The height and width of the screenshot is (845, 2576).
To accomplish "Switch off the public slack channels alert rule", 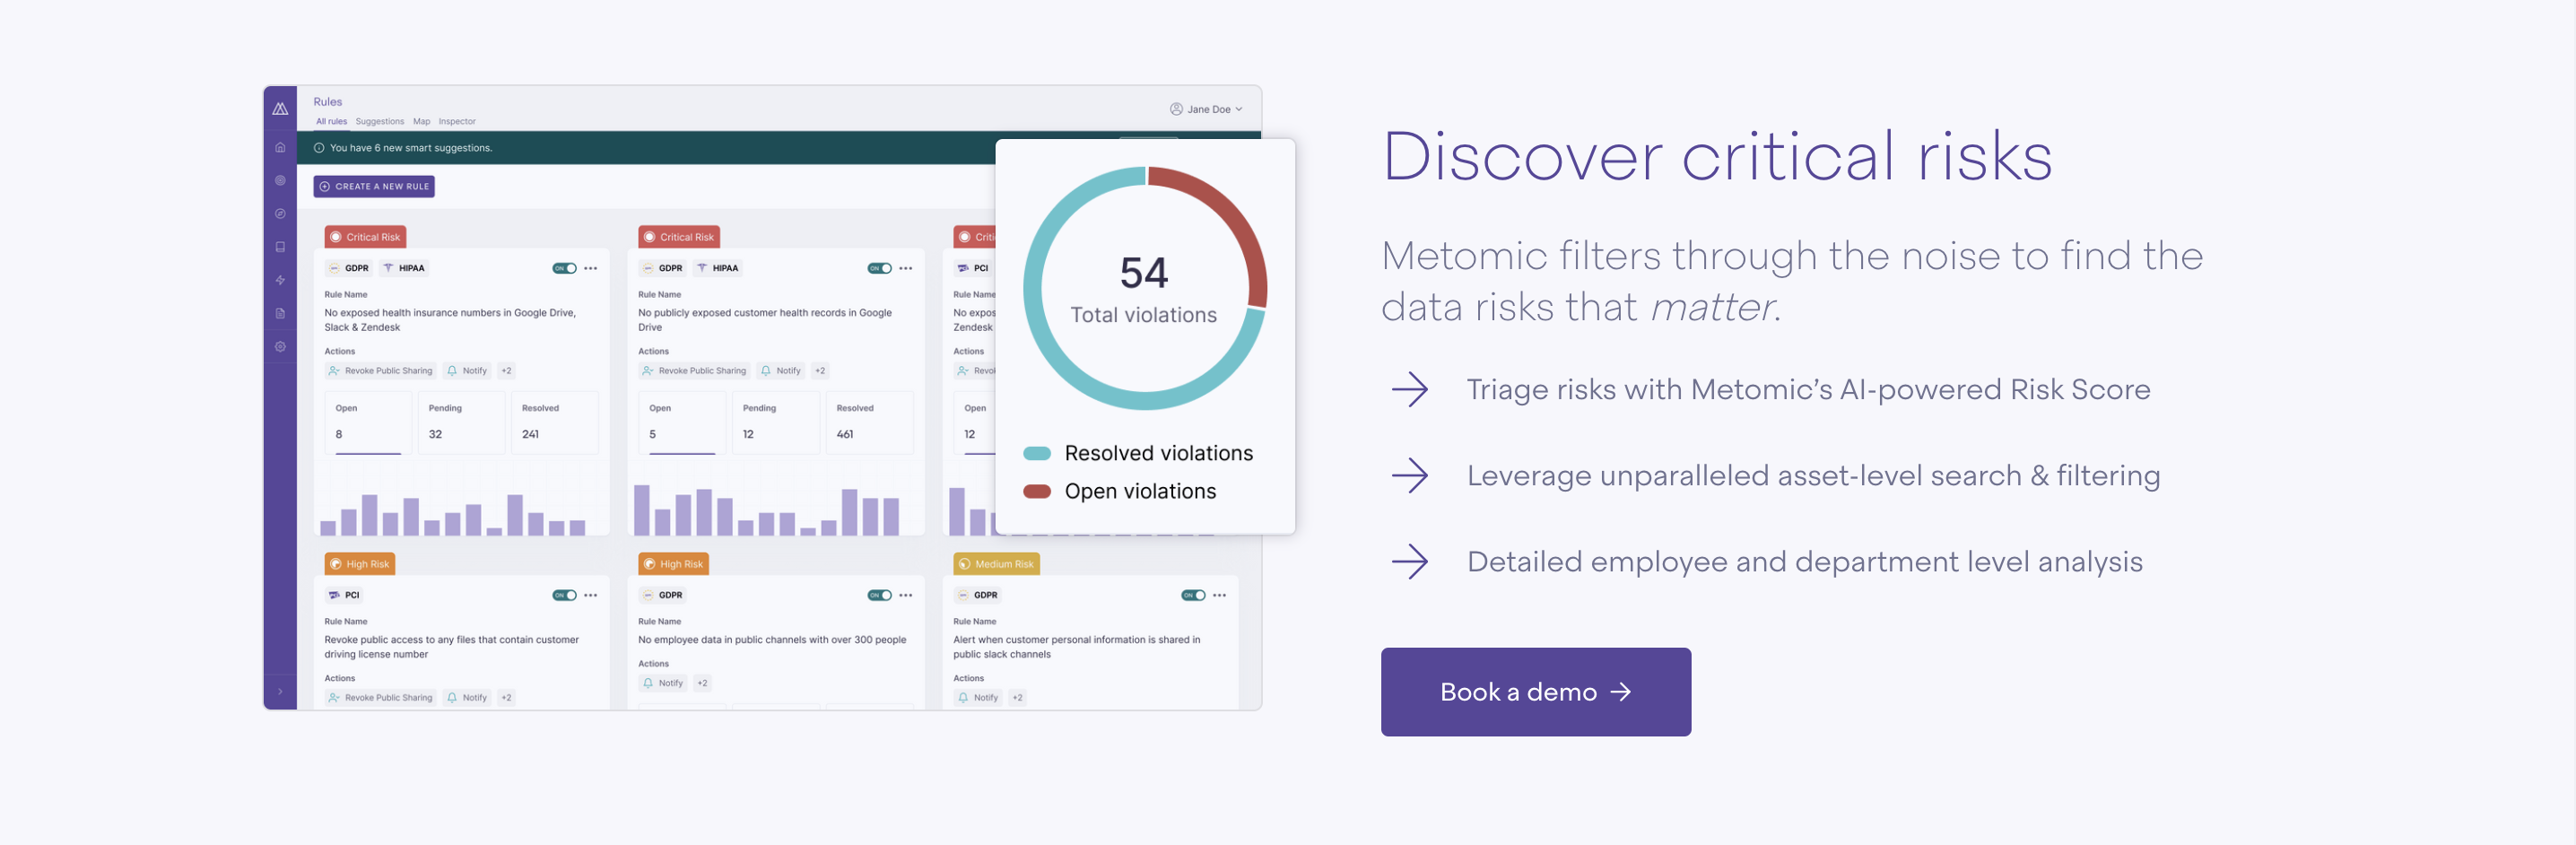I will click(x=1193, y=595).
